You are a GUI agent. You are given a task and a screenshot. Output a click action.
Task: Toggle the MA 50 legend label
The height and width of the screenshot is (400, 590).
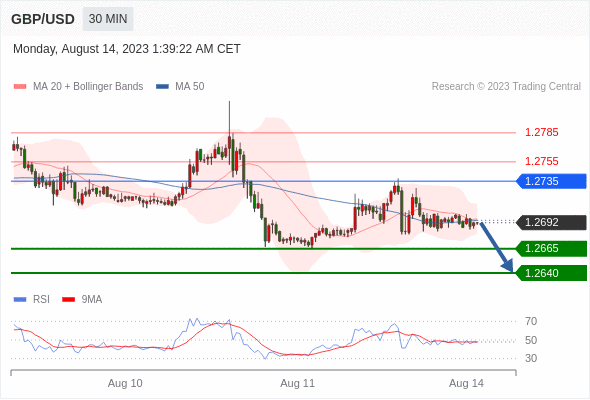(x=190, y=87)
